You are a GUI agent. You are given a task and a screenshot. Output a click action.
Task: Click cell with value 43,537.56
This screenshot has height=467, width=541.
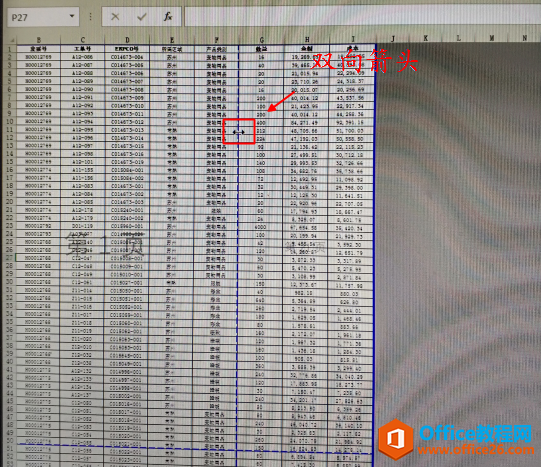click(351, 98)
